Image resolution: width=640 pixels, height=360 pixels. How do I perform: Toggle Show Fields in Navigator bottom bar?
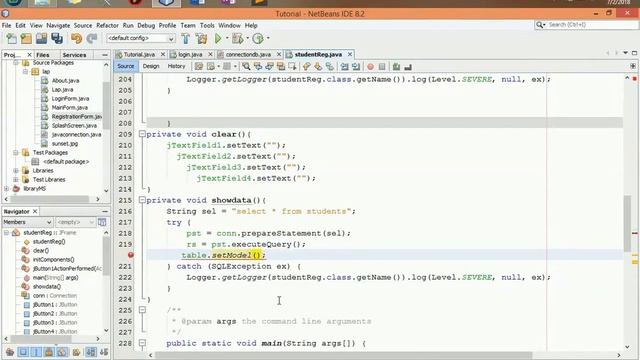point(23,352)
